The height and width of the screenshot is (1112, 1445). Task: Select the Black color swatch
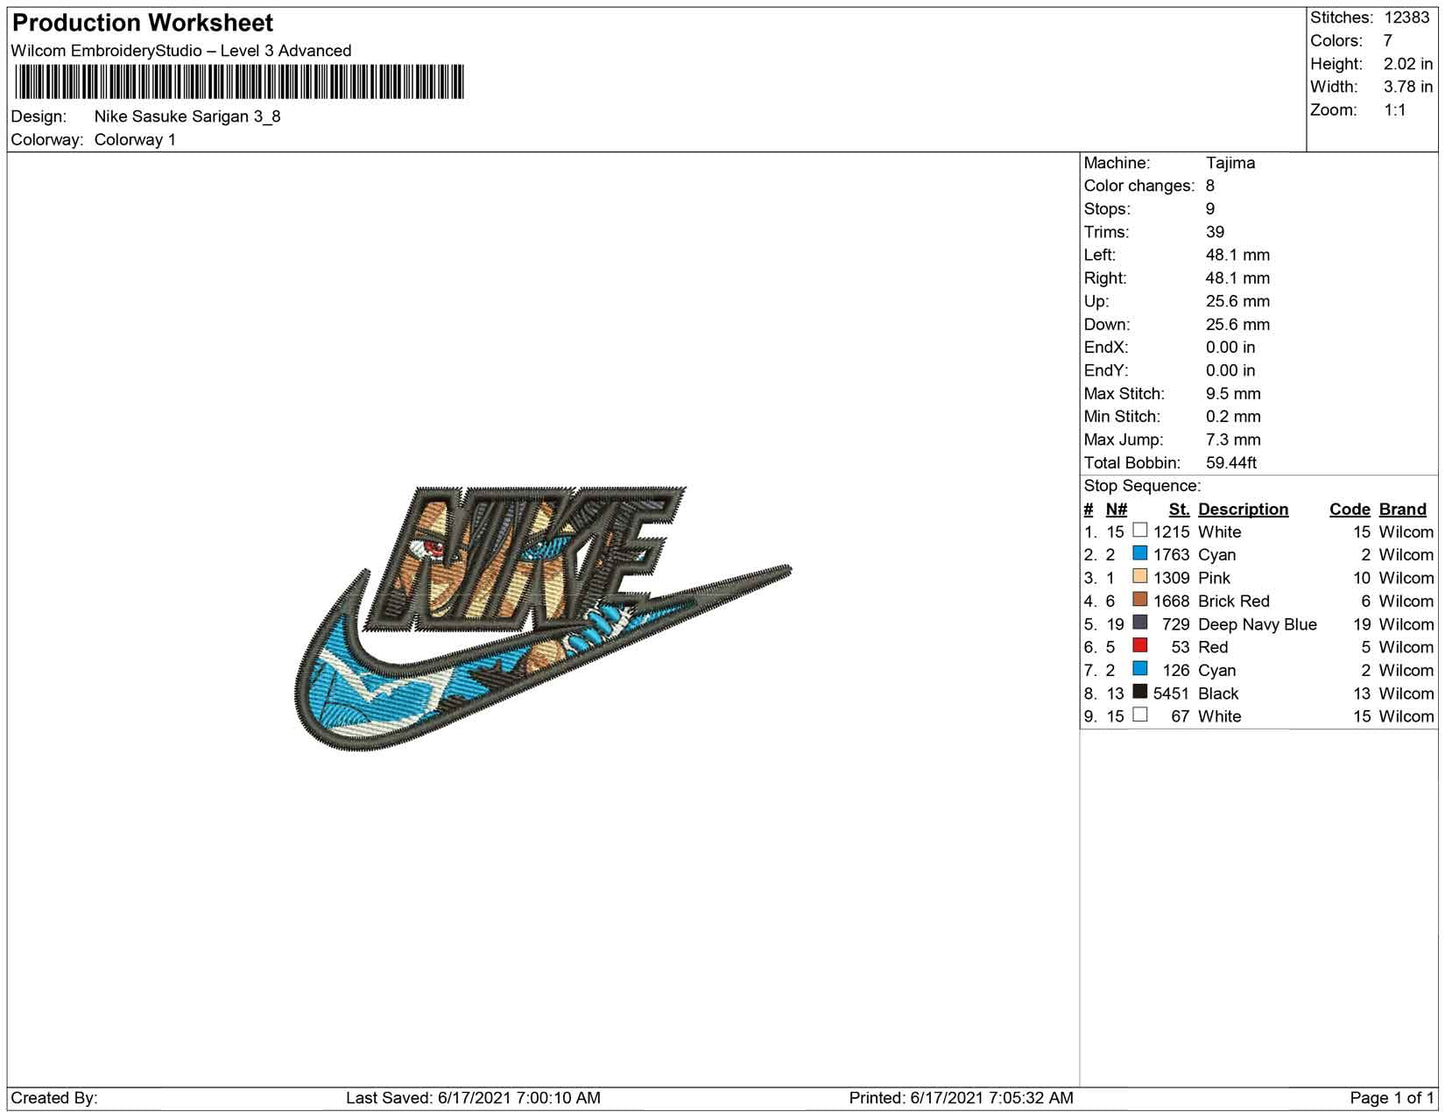tap(1140, 692)
